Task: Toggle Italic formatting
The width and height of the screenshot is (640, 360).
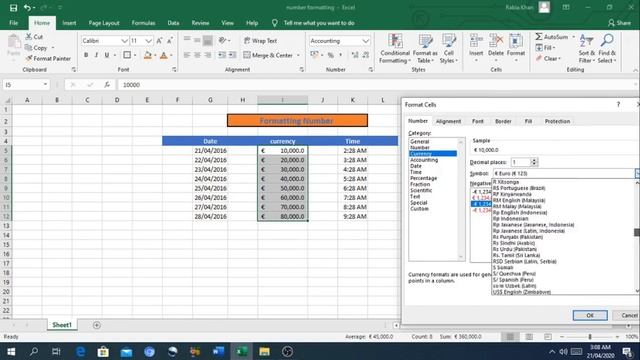Action: (96, 55)
